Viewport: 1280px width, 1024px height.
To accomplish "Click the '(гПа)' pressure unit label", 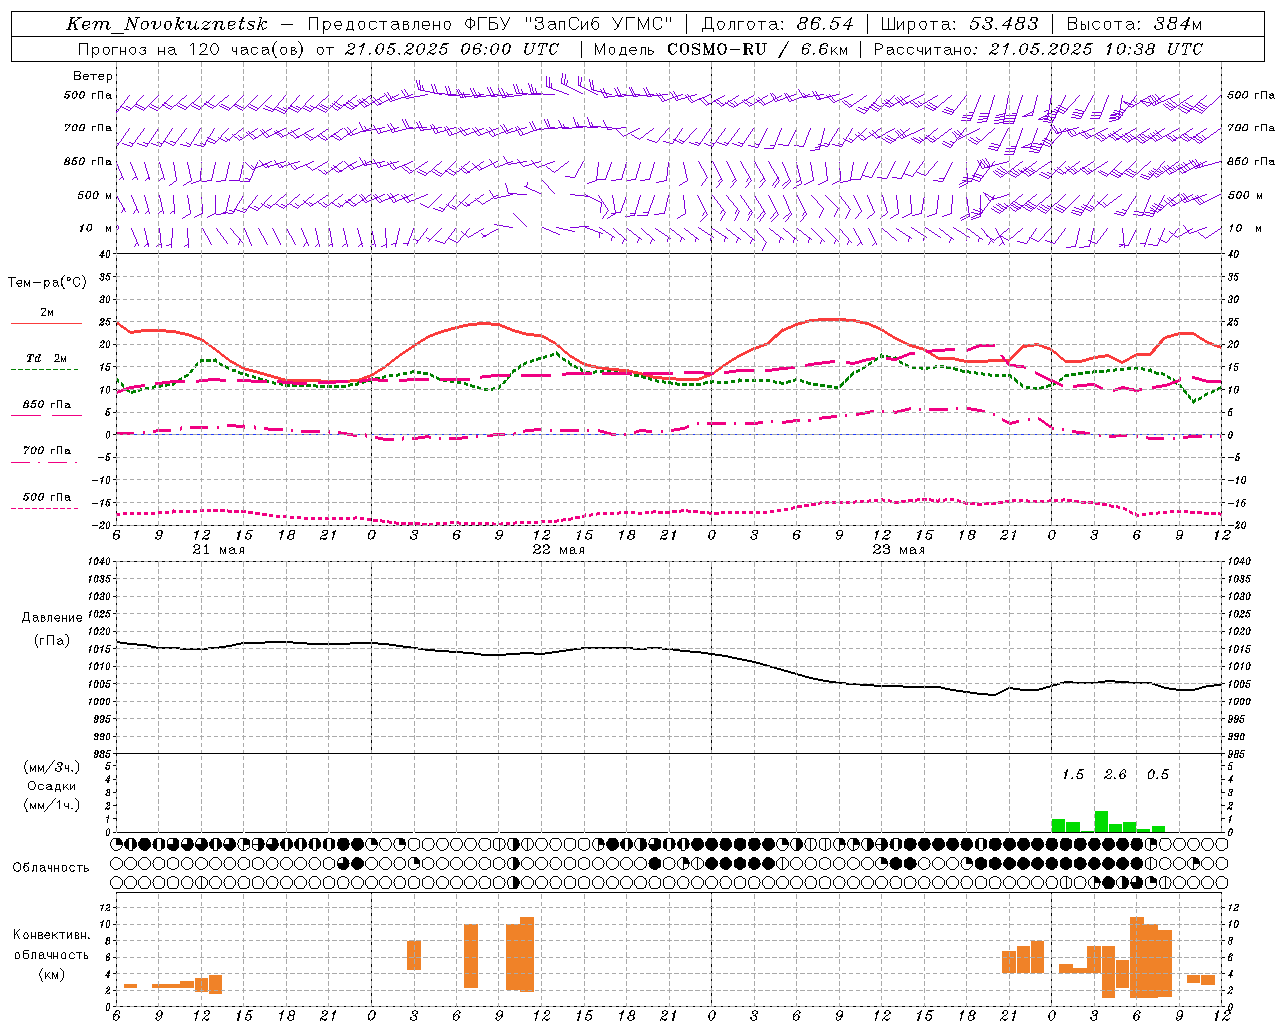I will [x=52, y=640].
